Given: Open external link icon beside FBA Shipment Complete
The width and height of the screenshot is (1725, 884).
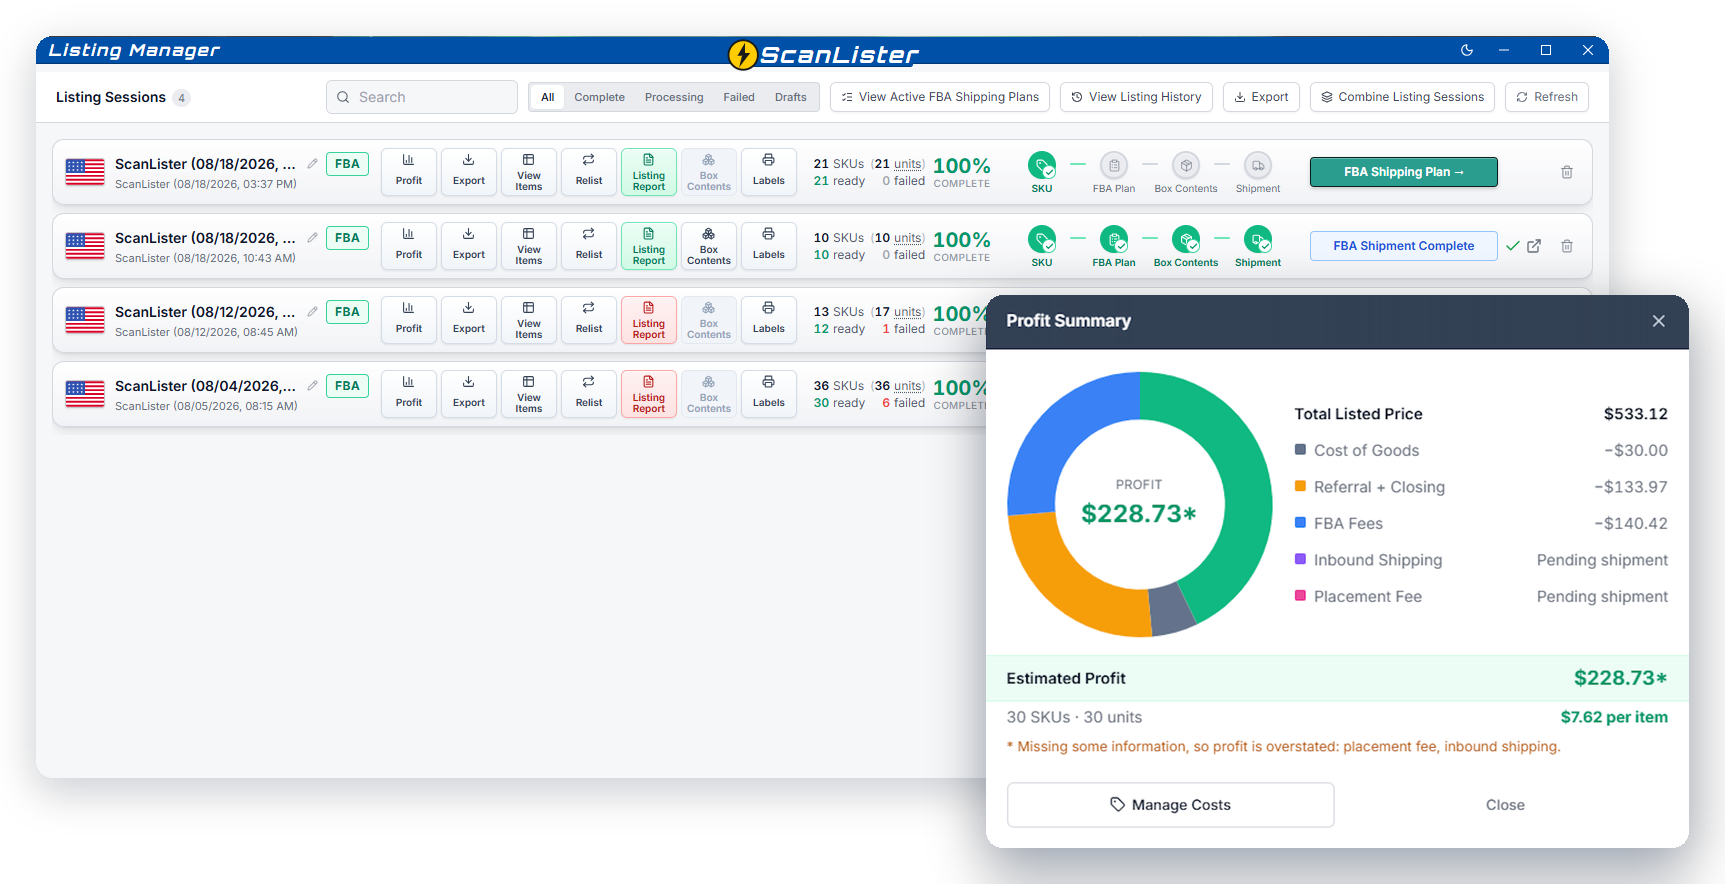Looking at the screenshot, I should pos(1534,246).
